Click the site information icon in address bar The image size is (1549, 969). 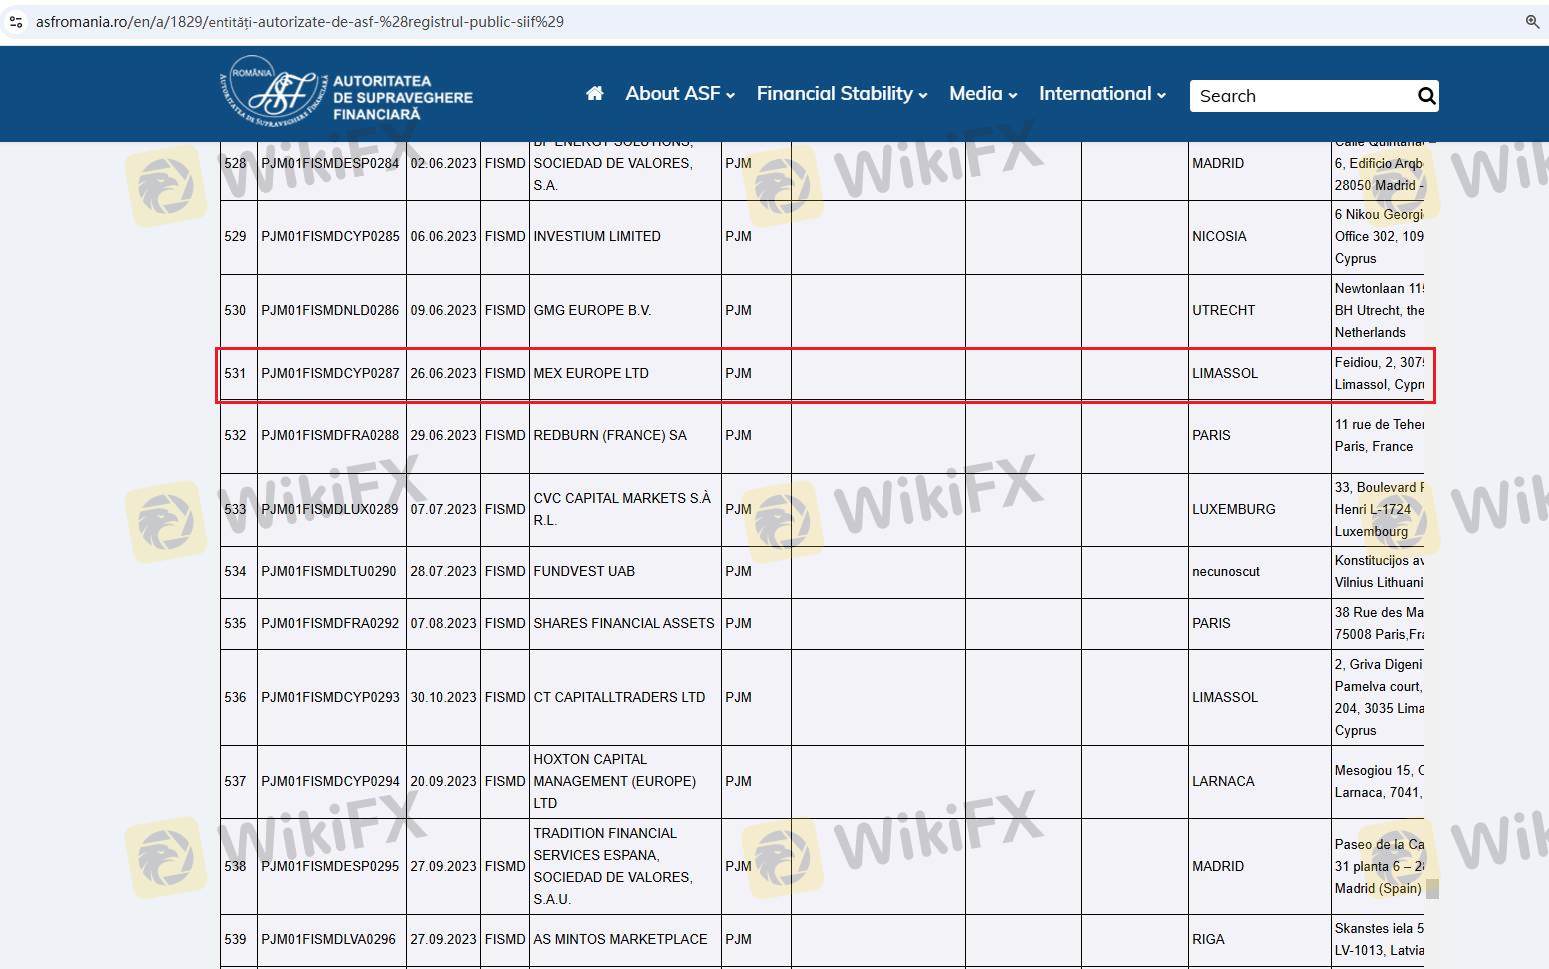tap(16, 22)
